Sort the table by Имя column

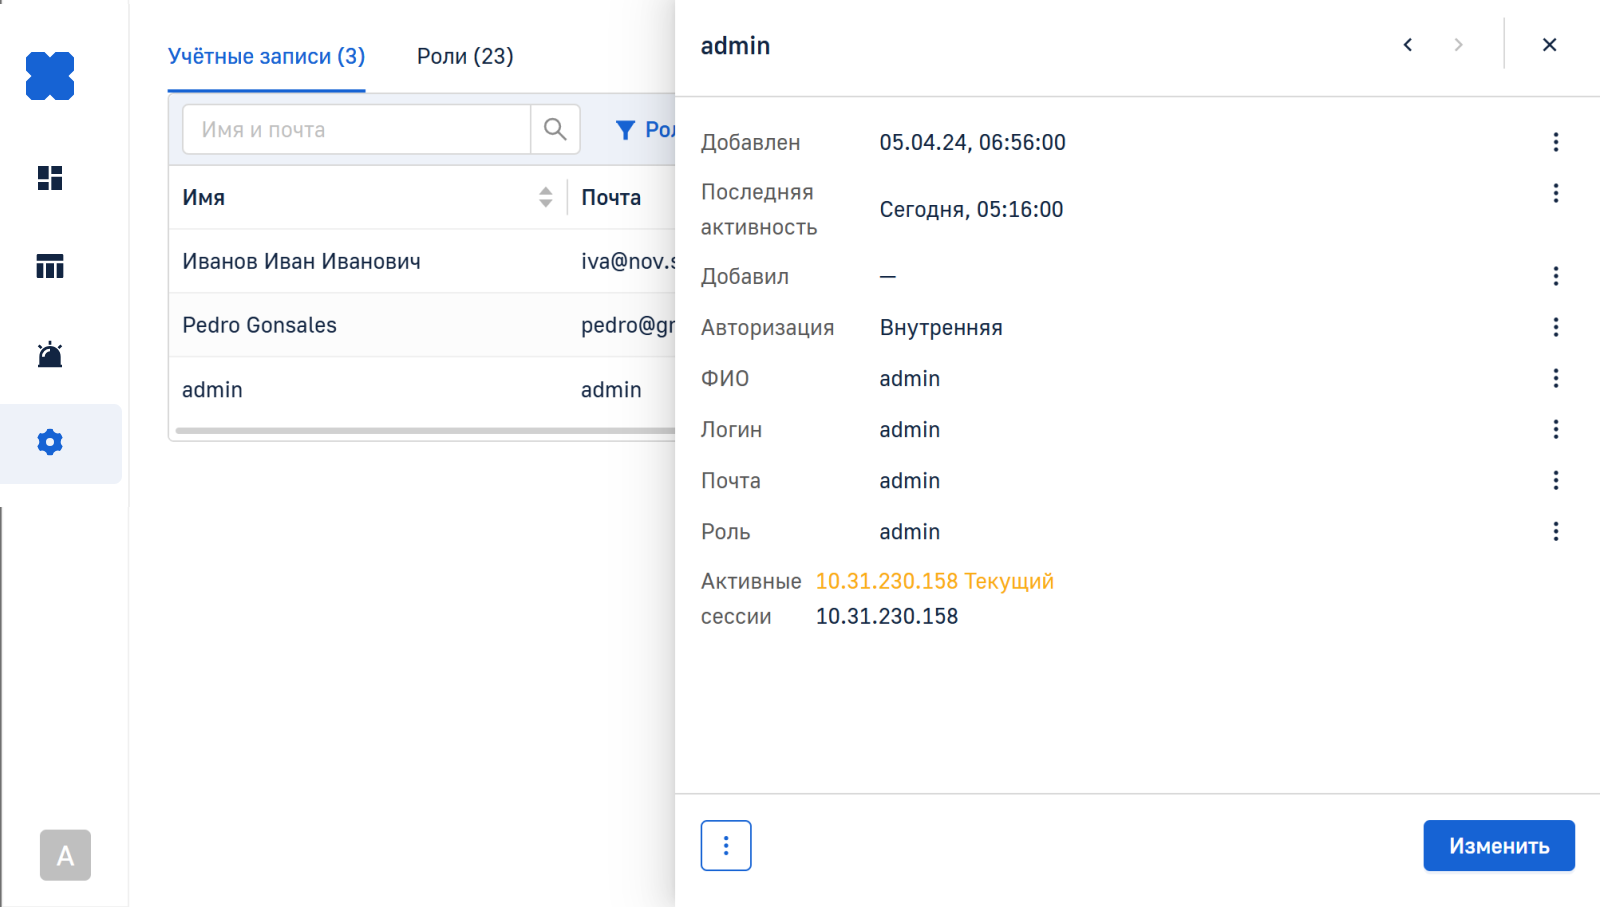coord(545,197)
